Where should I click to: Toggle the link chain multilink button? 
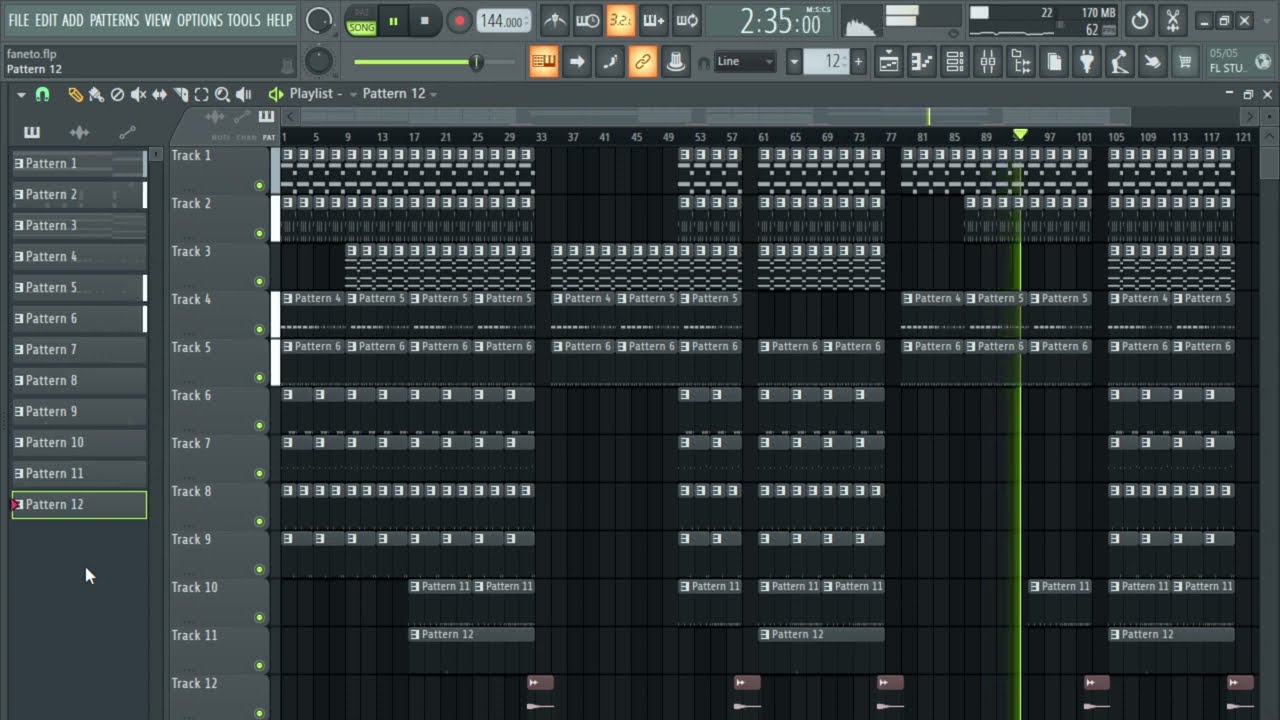tap(642, 62)
